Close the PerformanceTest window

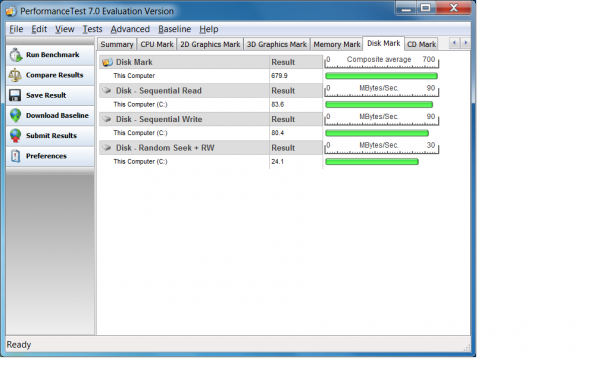click(x=453, y=8)
